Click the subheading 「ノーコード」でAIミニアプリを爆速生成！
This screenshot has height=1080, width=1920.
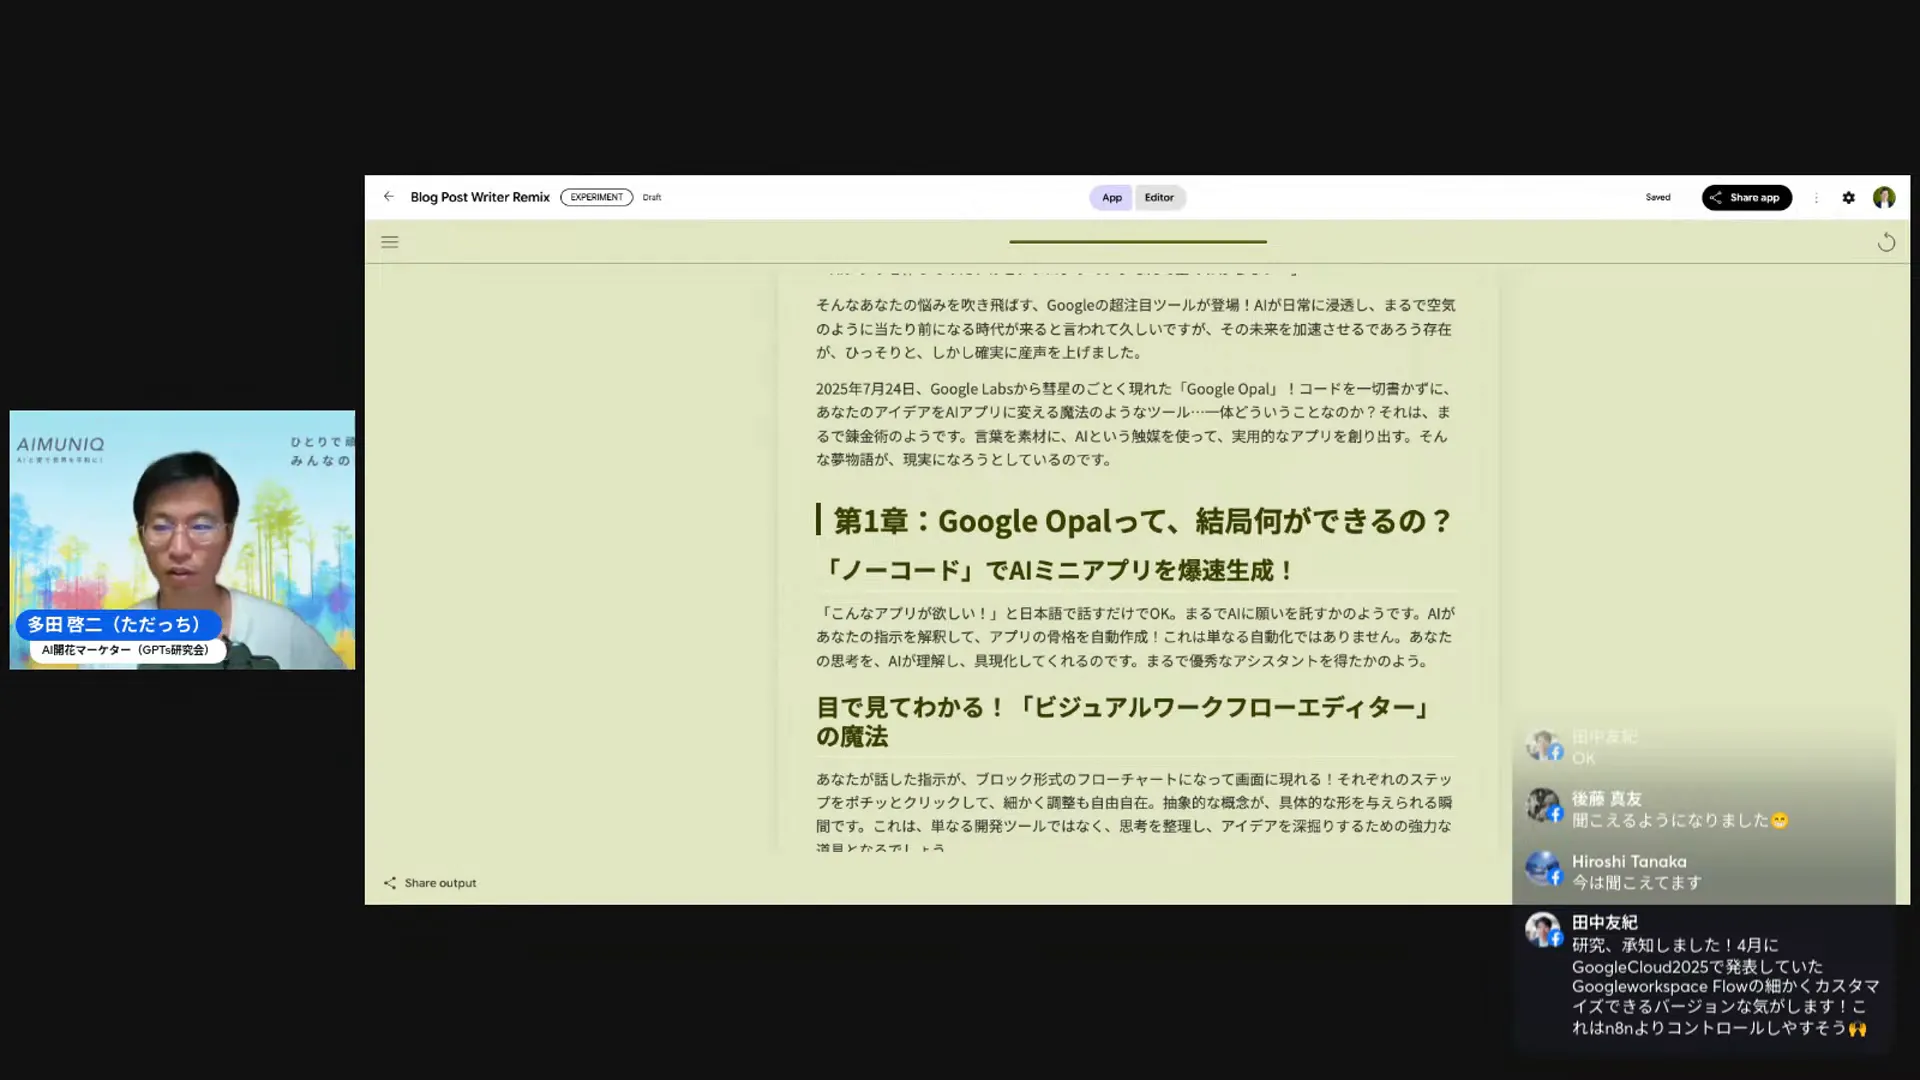1056,570
